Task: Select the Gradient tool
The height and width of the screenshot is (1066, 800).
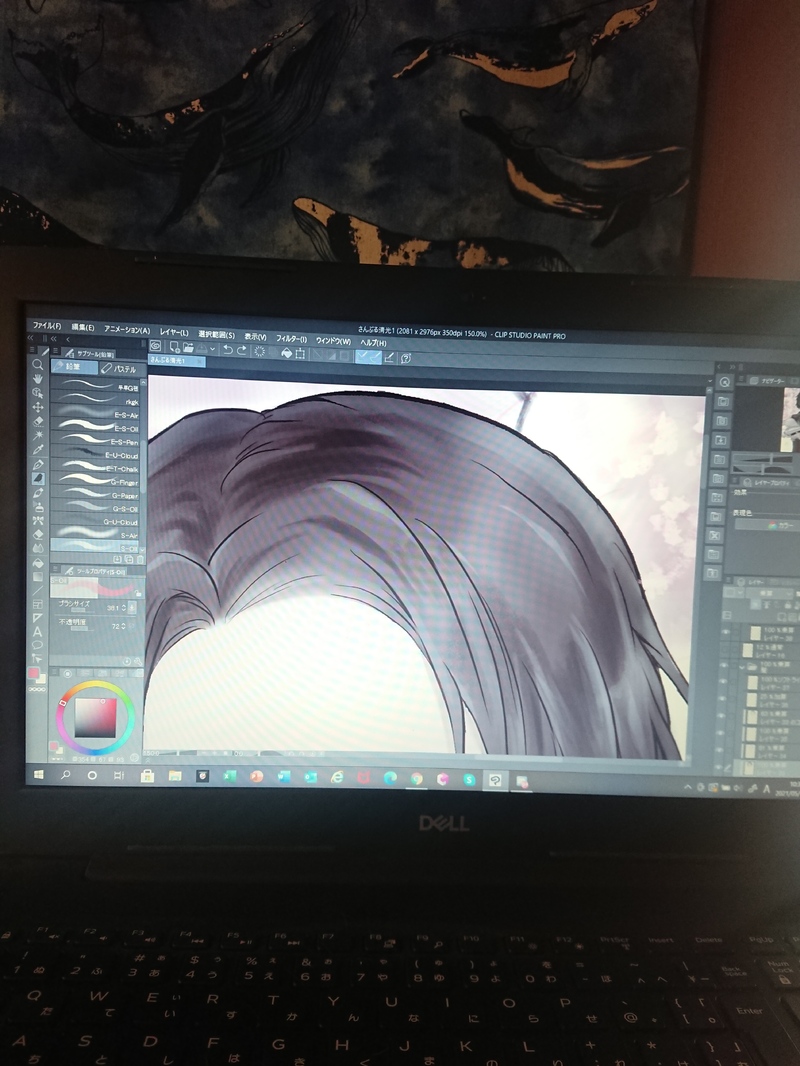Action: (x=38, y=577)
